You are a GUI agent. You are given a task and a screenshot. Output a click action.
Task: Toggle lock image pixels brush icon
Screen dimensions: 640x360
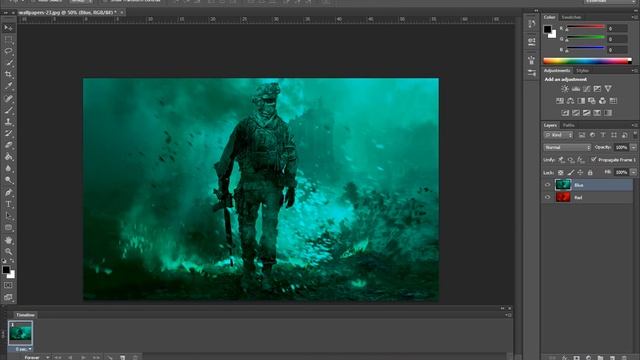[571, 173]
